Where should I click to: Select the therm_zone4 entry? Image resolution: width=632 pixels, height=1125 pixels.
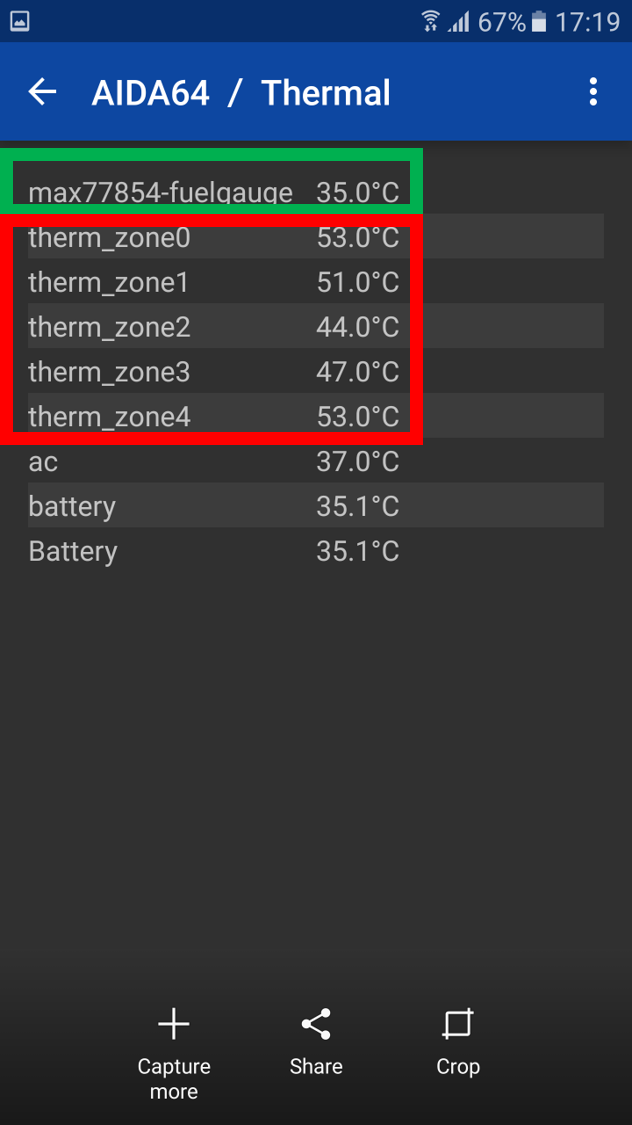pos(214,416)
